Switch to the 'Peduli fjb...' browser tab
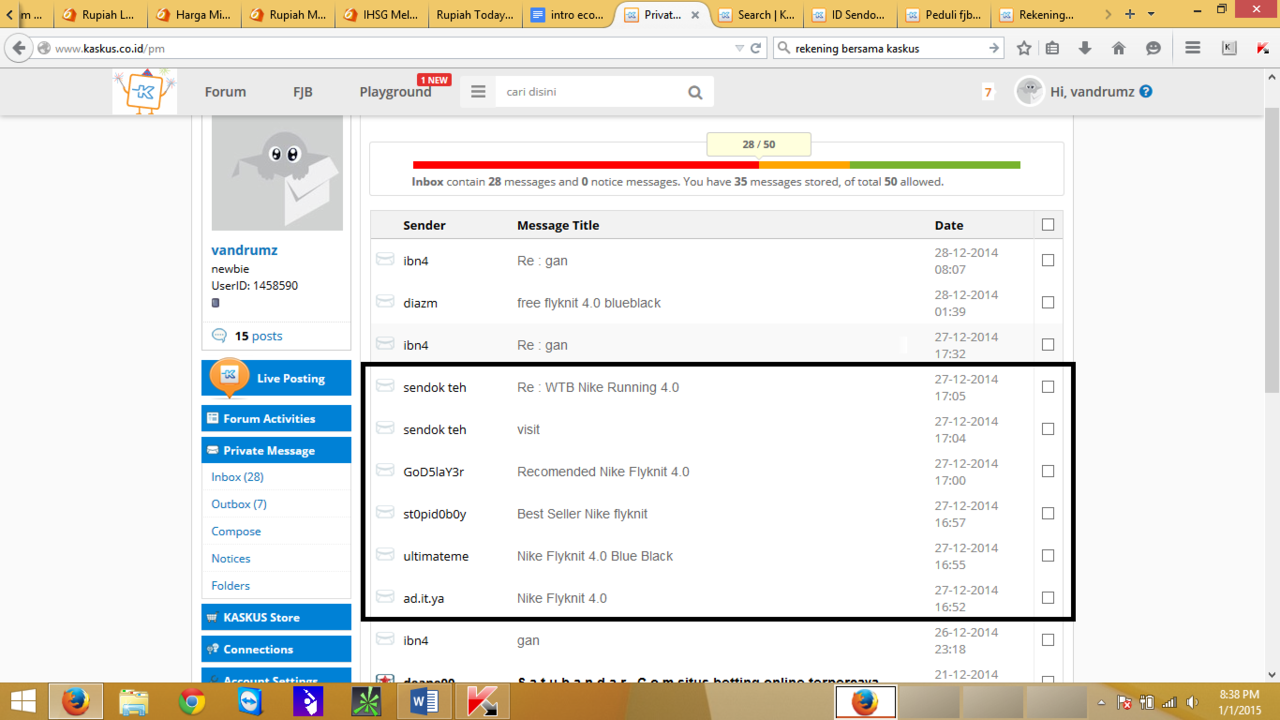1280x720 pixels. [x=945, y=15]
